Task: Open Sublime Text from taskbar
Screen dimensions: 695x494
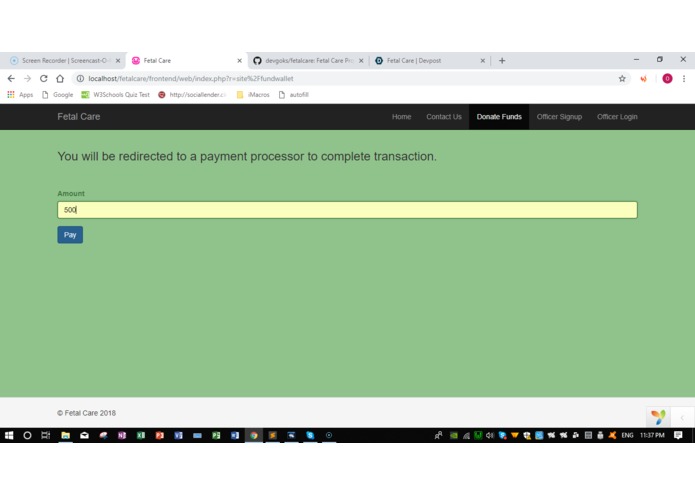Action: point(273,436)
